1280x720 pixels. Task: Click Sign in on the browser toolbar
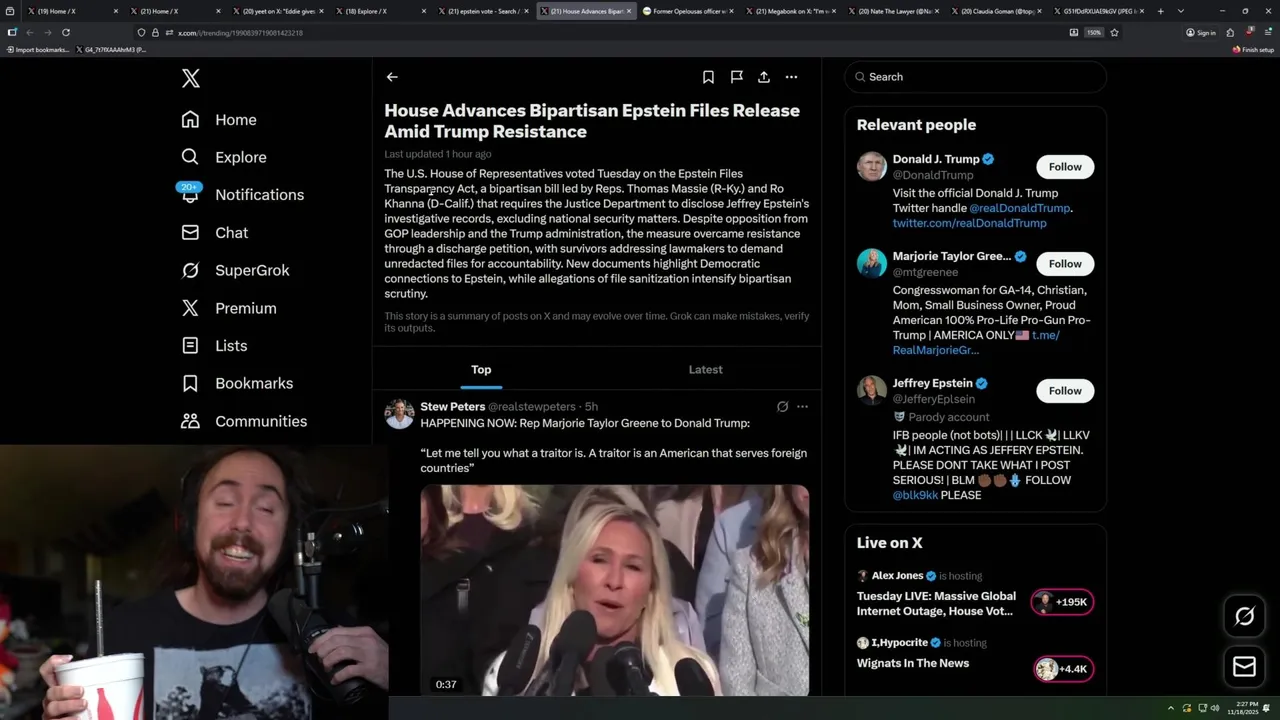[x=1201, y=32]
